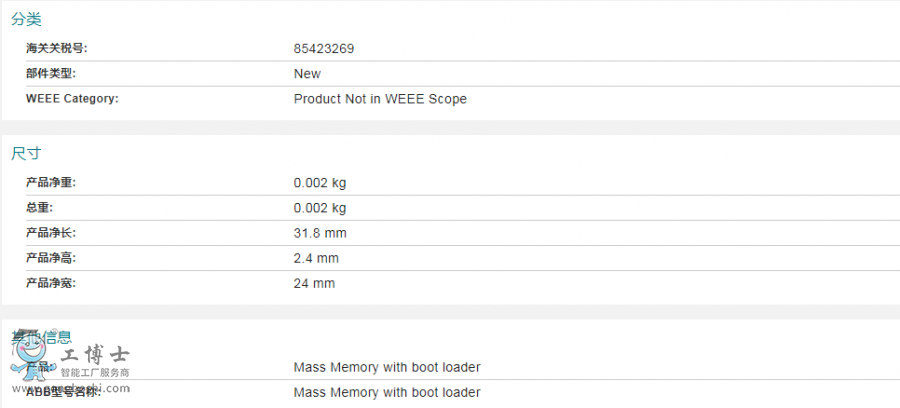Click the 工博士 brand name watermark text
900x408 pixels.
(95, 355)
